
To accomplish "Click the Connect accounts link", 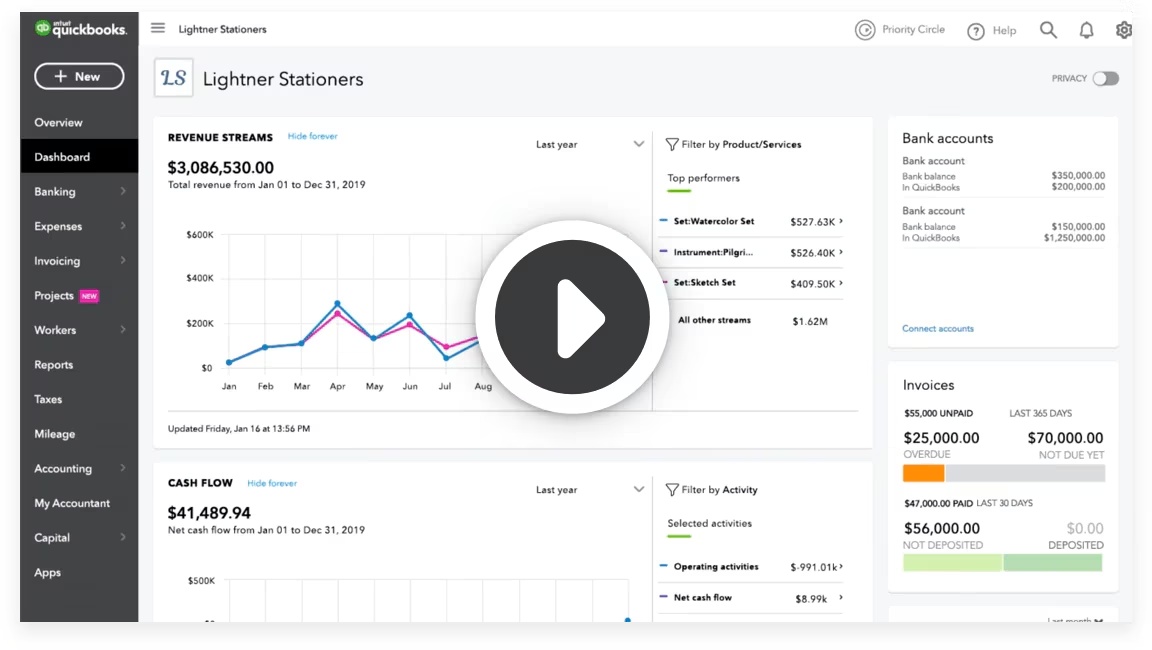I will click(938, 327).
